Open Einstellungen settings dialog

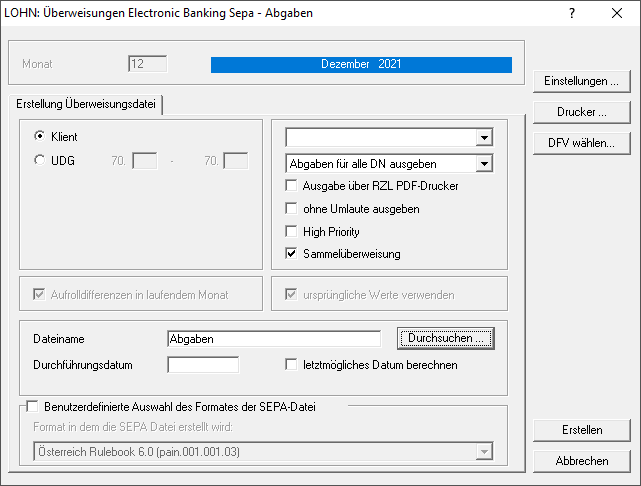pos(581,81)
